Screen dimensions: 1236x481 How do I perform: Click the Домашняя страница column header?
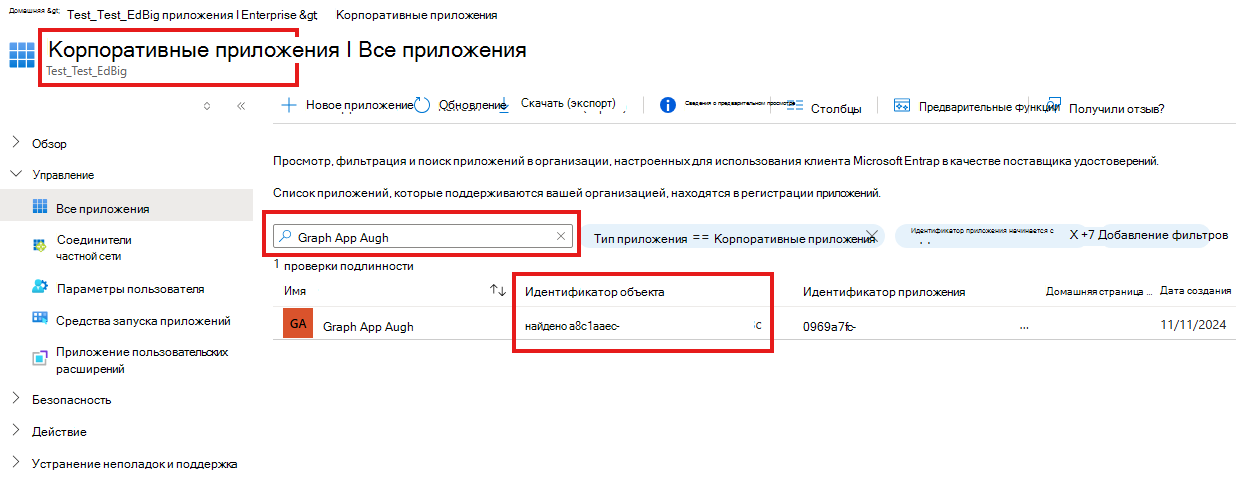(1097, 291)
